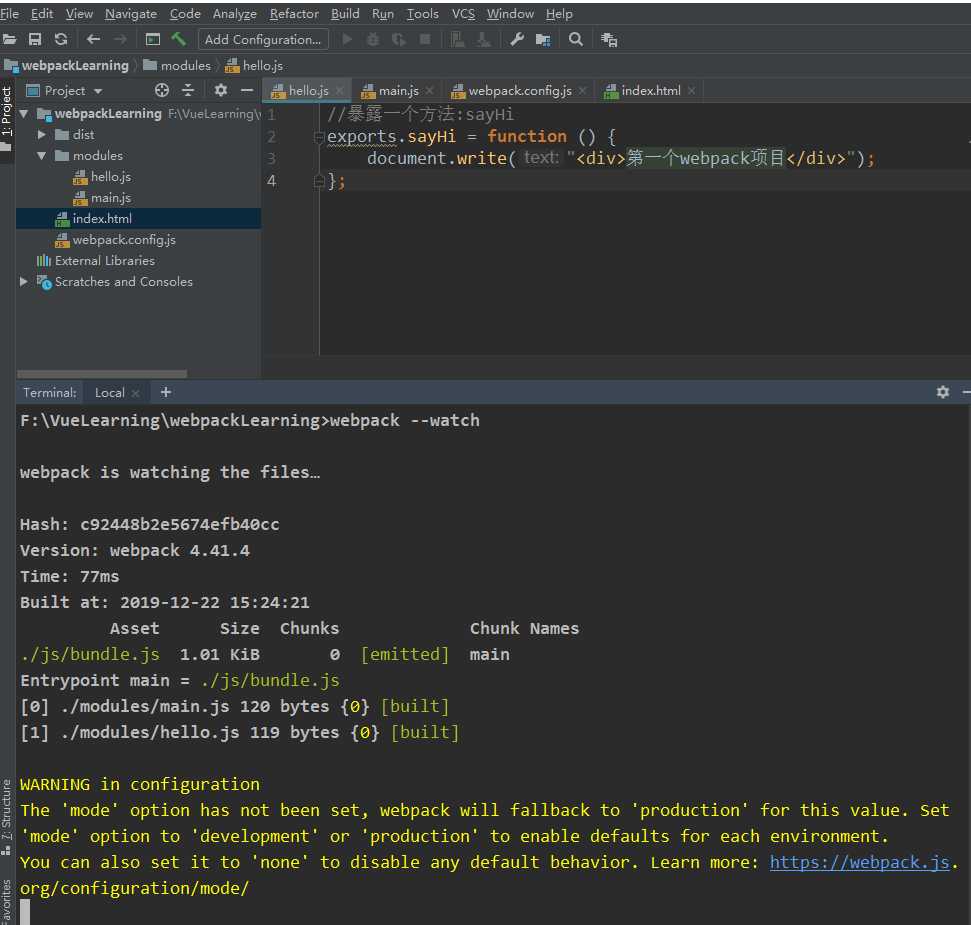Click the Project panel horizontal scrollbar

click(x=102, y=374)
